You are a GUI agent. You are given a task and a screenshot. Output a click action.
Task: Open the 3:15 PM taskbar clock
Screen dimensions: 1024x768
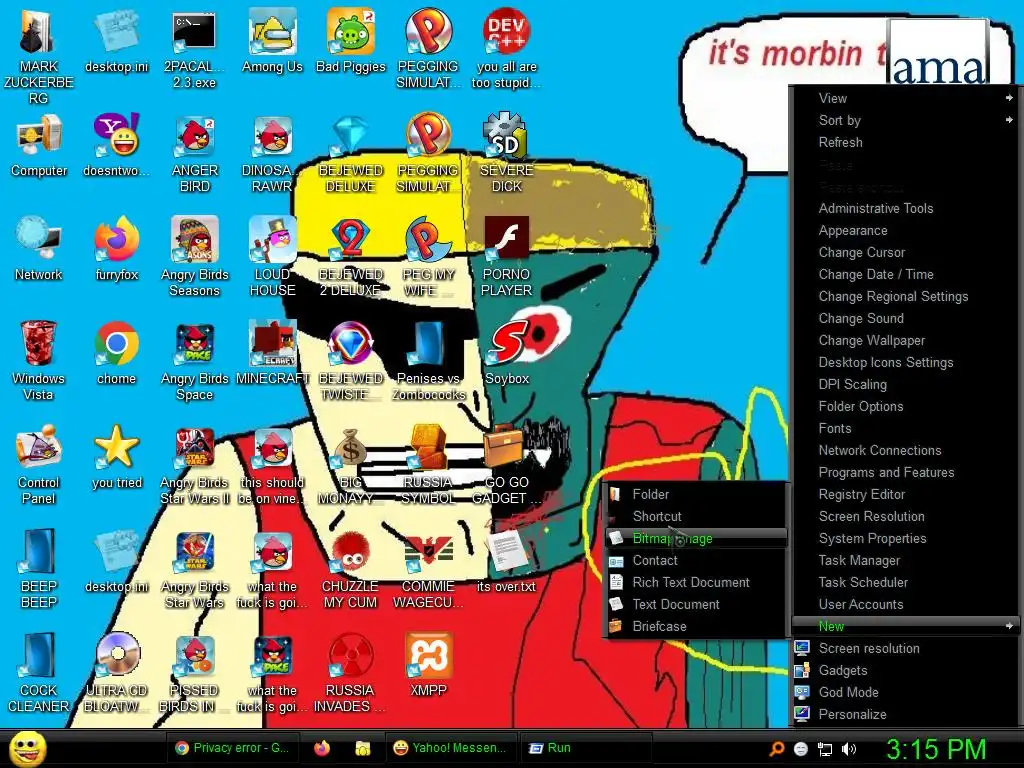[x=936, y=749]
